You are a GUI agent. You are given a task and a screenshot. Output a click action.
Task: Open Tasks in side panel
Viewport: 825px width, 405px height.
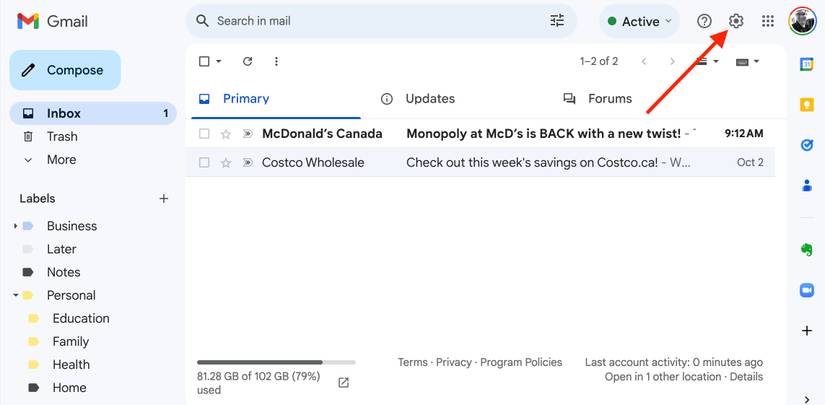(x=806, y=145)
